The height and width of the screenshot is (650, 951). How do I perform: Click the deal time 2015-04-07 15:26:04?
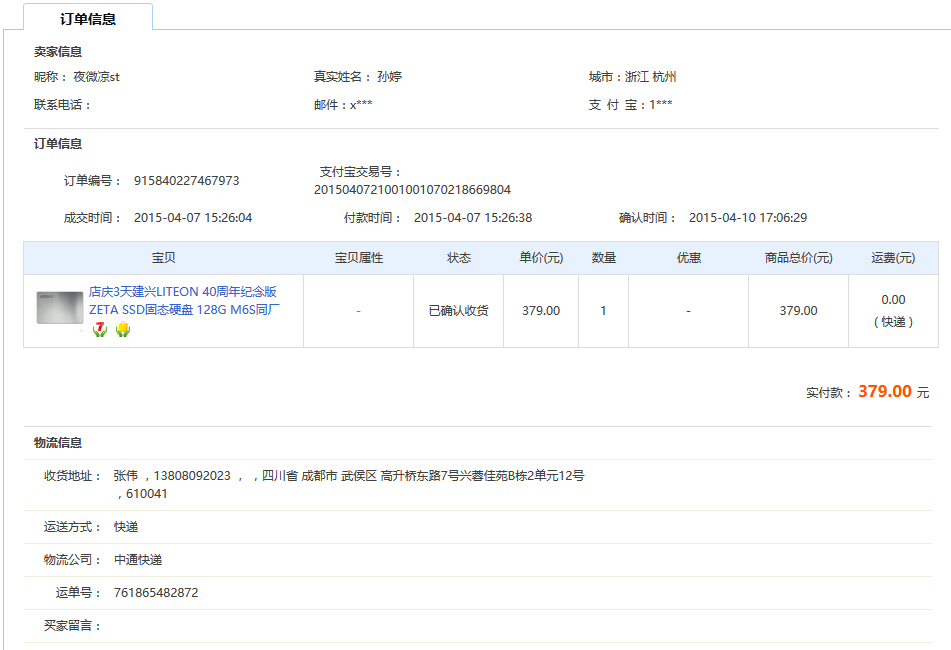(x=193, y=218)
